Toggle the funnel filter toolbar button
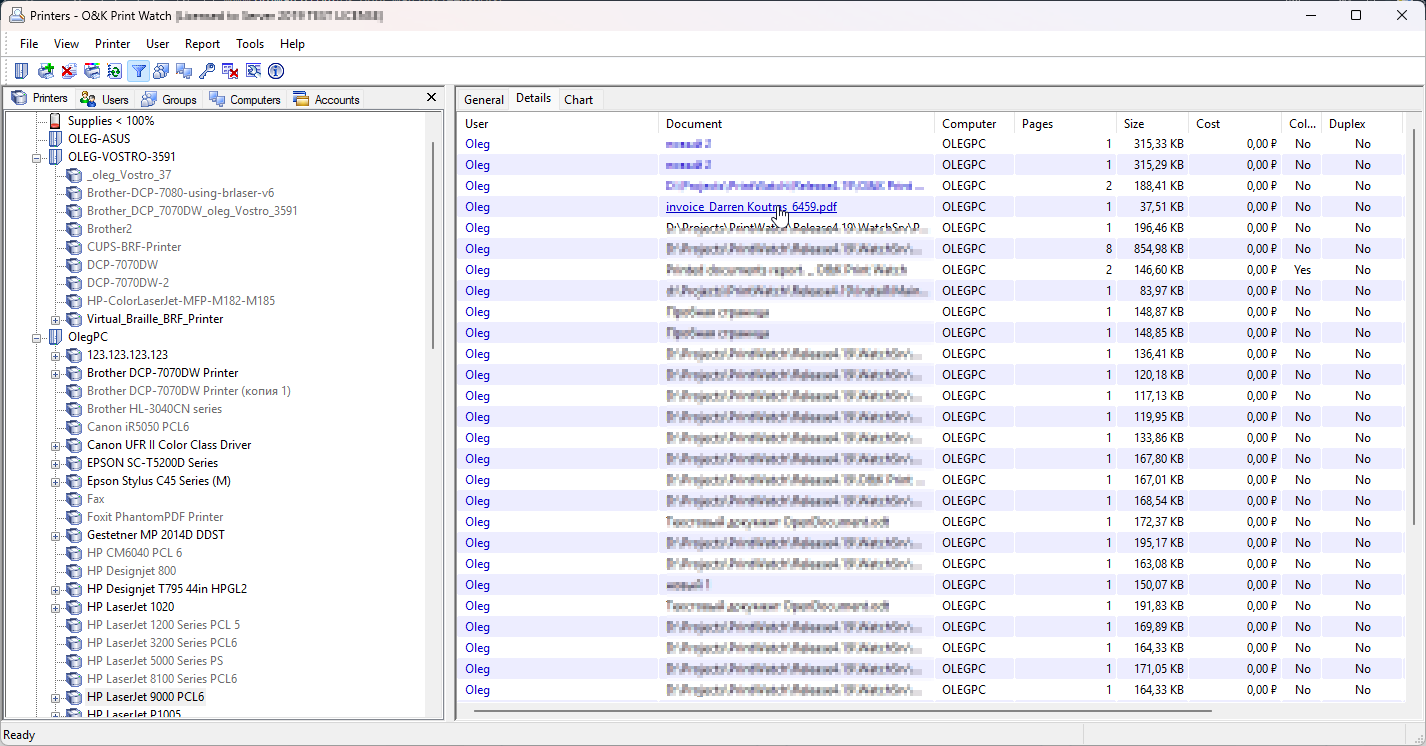This screenshot has height=746, width=1426. click(138, 71)
